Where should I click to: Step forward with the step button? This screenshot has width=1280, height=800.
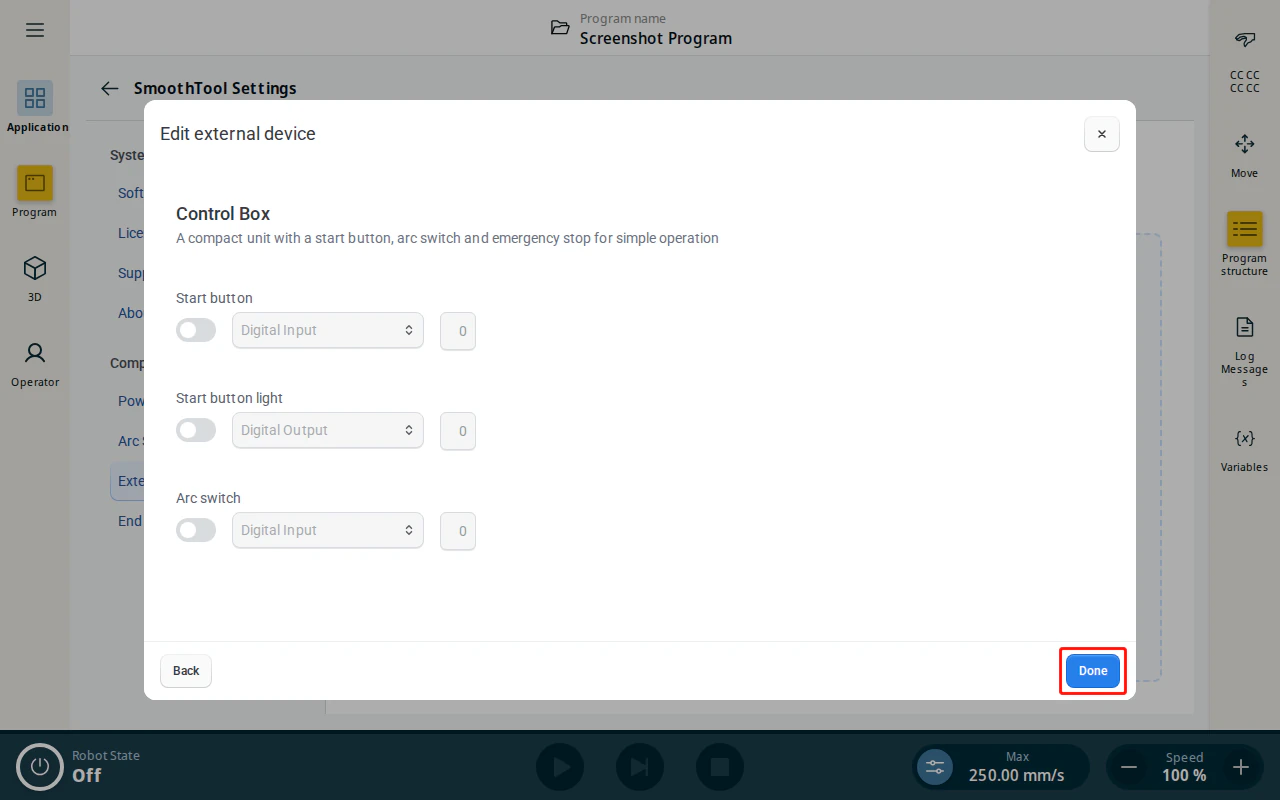(640, 767)
